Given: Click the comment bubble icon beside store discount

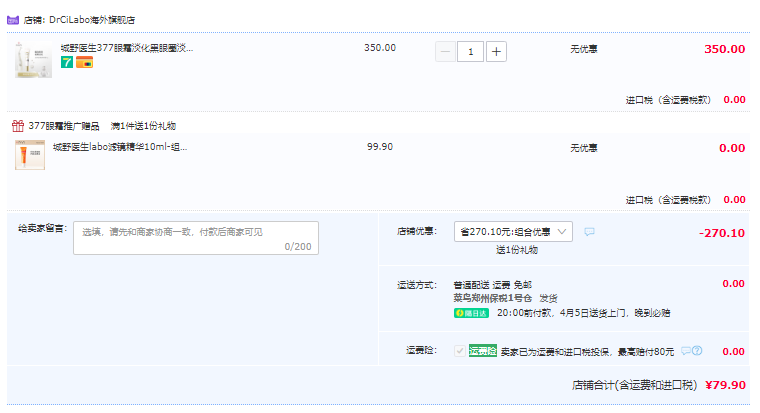Looking at the screenshot, I should [x=589, y=232].
